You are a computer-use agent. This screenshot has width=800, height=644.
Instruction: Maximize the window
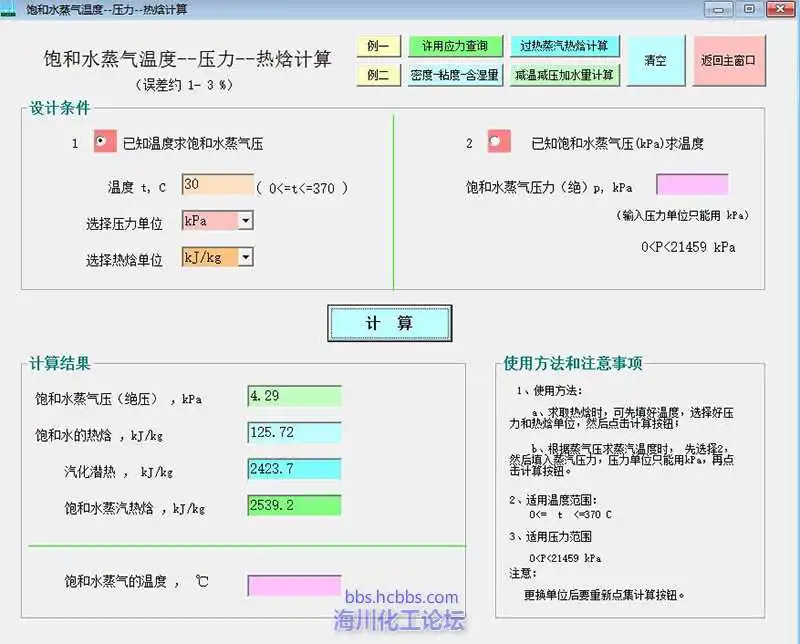click(x=749, y=9)
